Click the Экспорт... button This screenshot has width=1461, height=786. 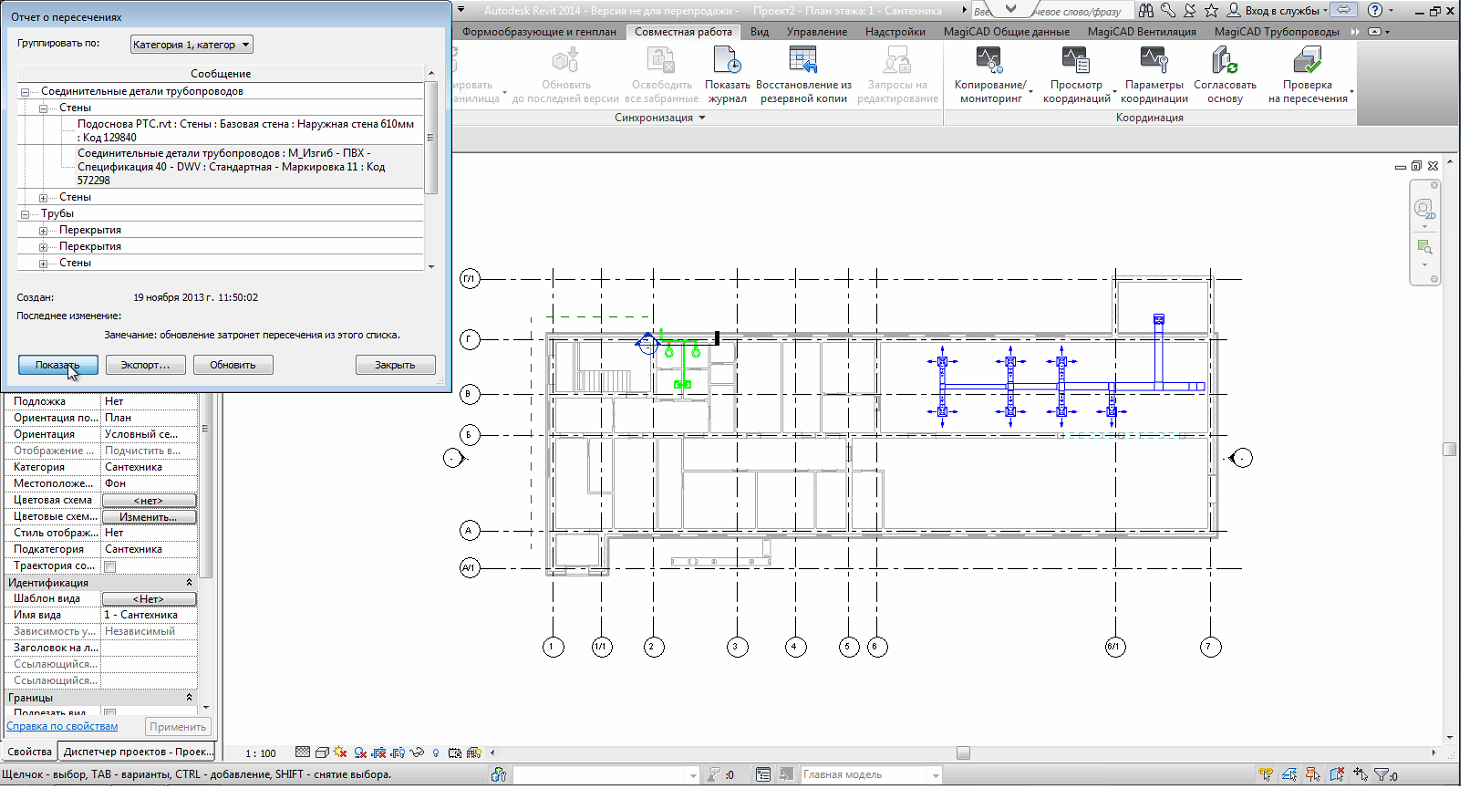[x=145, y=365]
